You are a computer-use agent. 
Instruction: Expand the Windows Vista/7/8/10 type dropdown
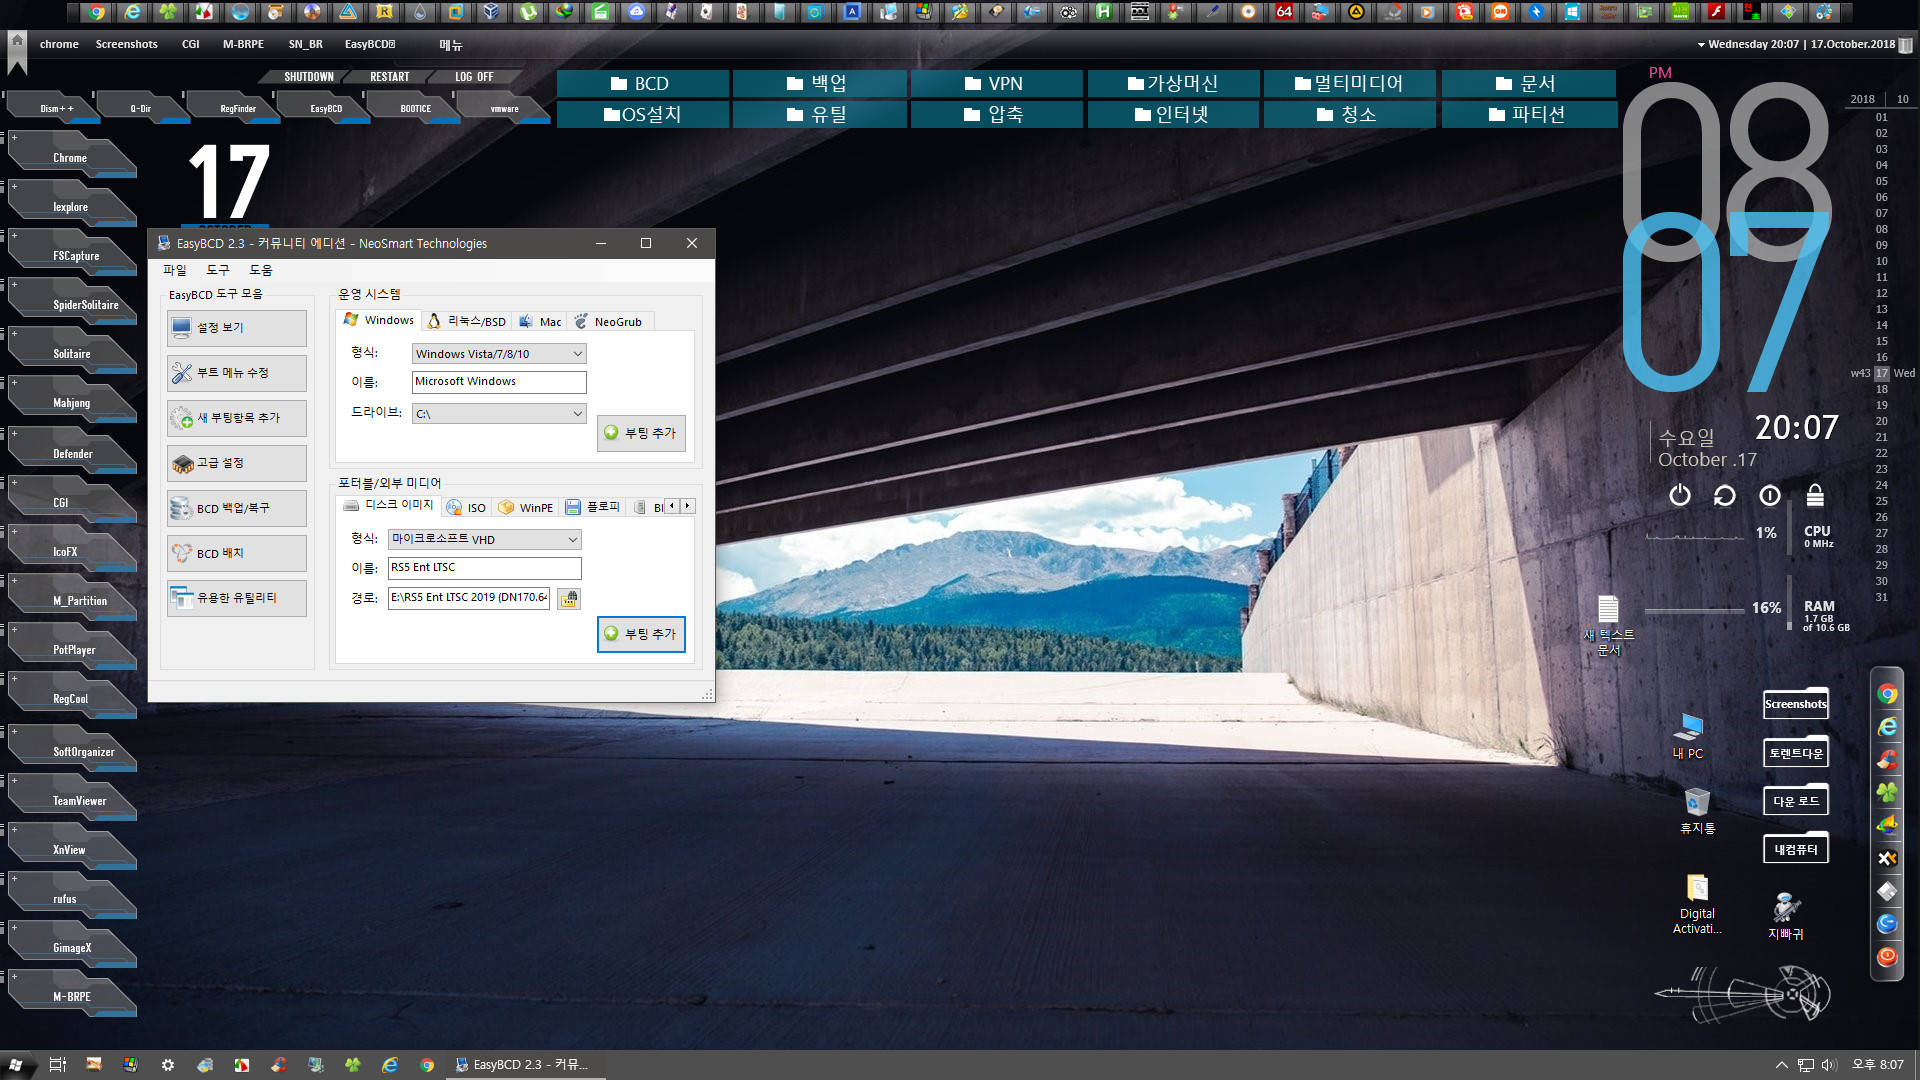click(x=499, y=354)
